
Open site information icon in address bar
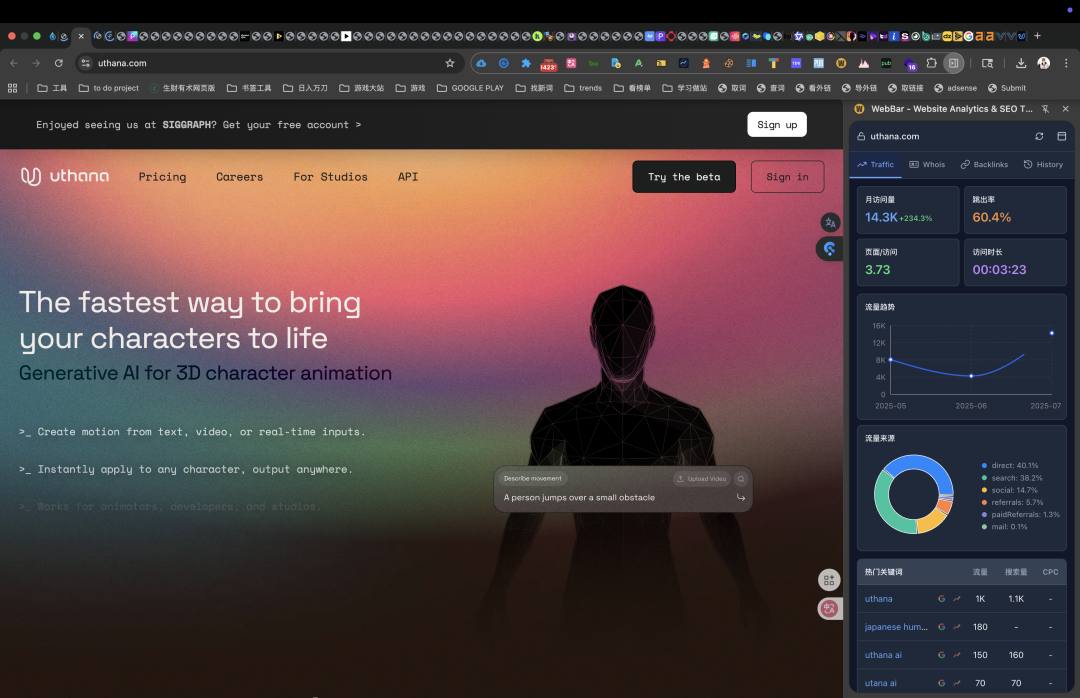click(x=85, y=63)
